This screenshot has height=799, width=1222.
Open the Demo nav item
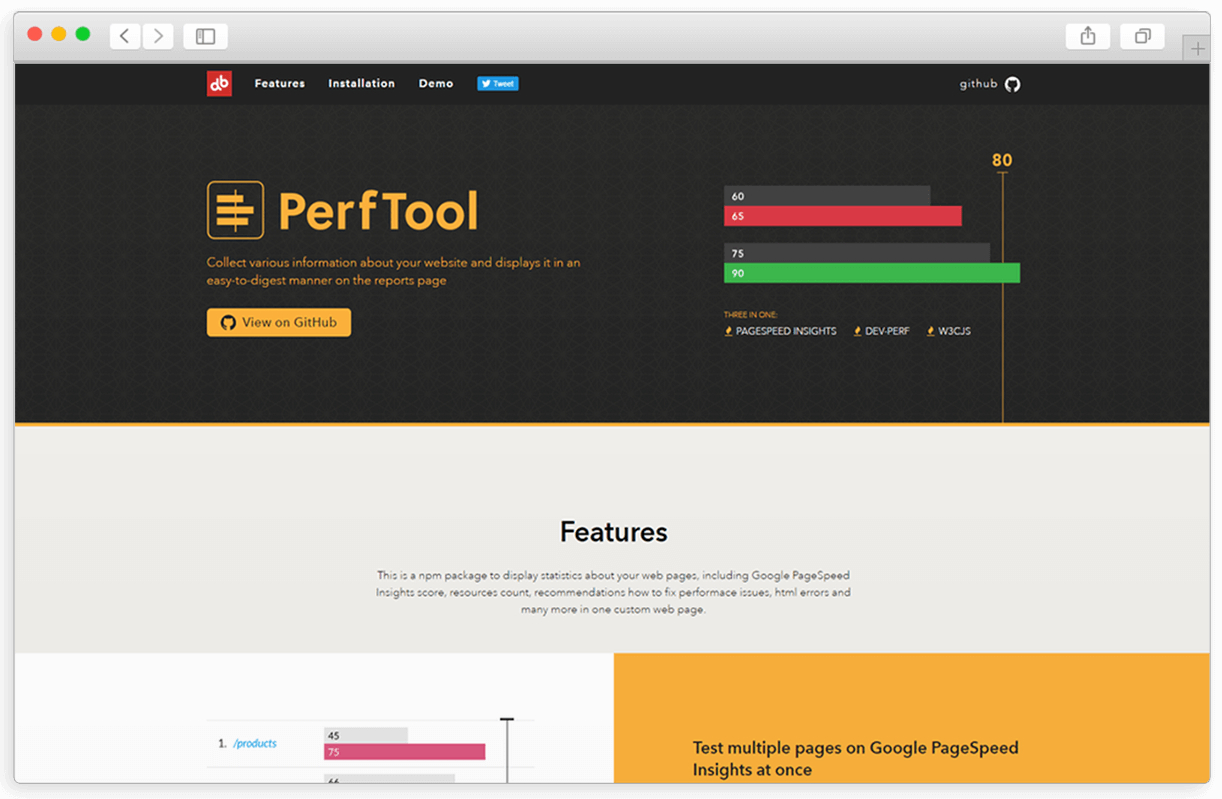[436, 84]
